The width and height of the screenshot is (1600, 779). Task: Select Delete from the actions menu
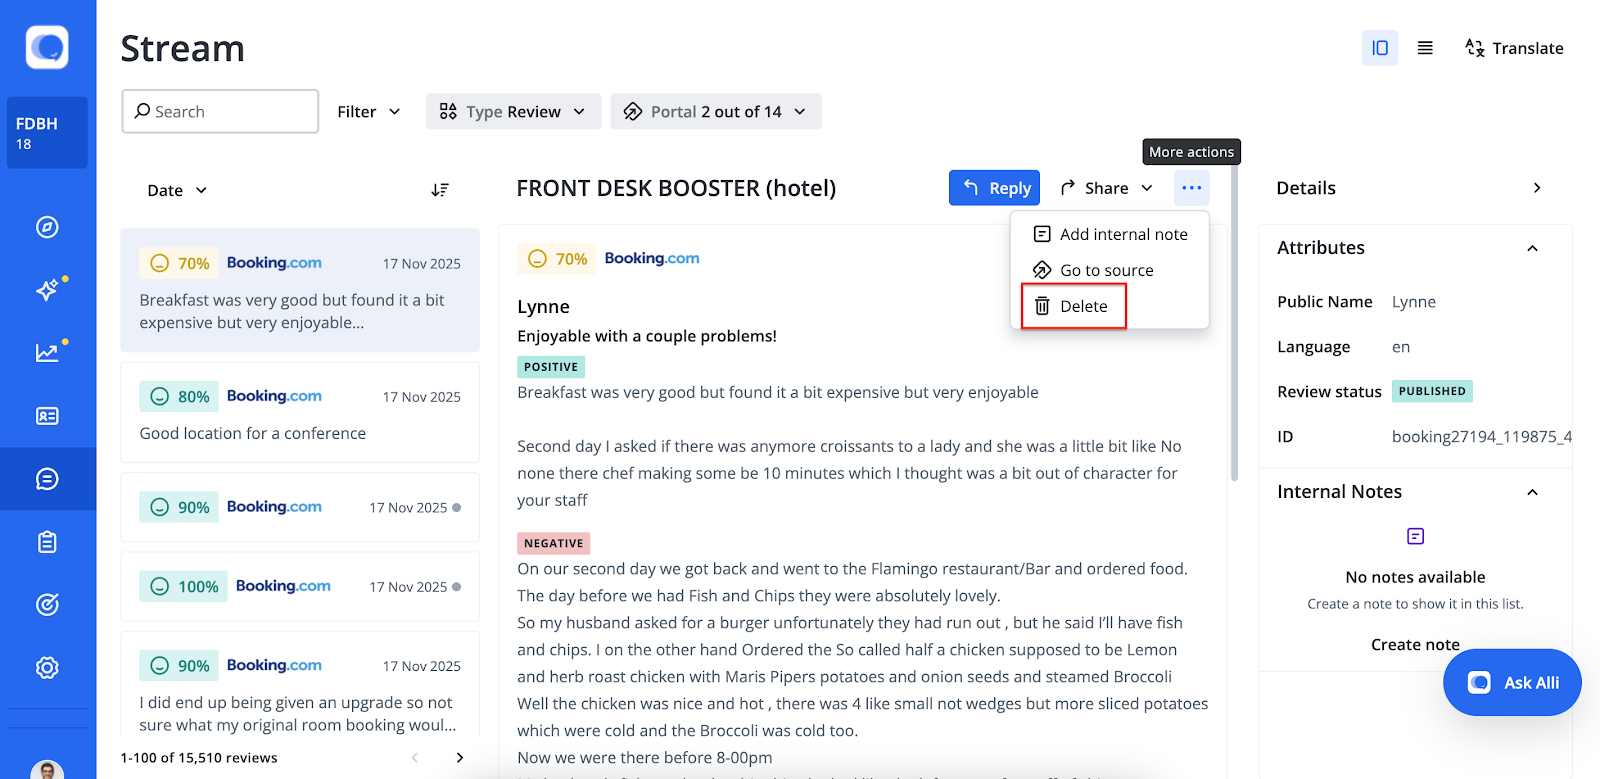[x=1073, y=306]
